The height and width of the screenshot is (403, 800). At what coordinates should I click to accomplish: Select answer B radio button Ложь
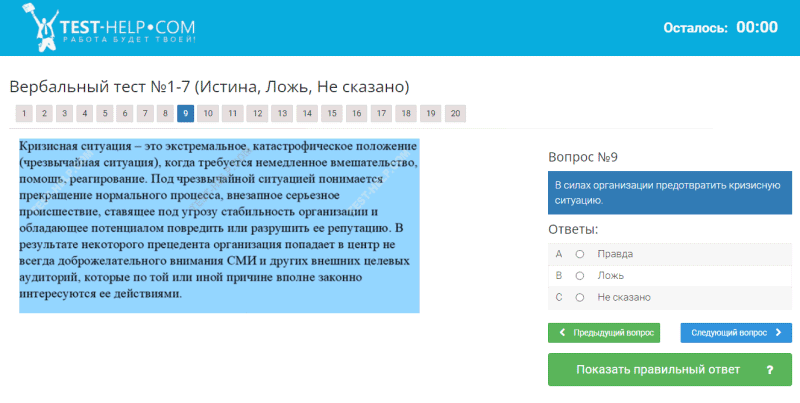(580, 276)
